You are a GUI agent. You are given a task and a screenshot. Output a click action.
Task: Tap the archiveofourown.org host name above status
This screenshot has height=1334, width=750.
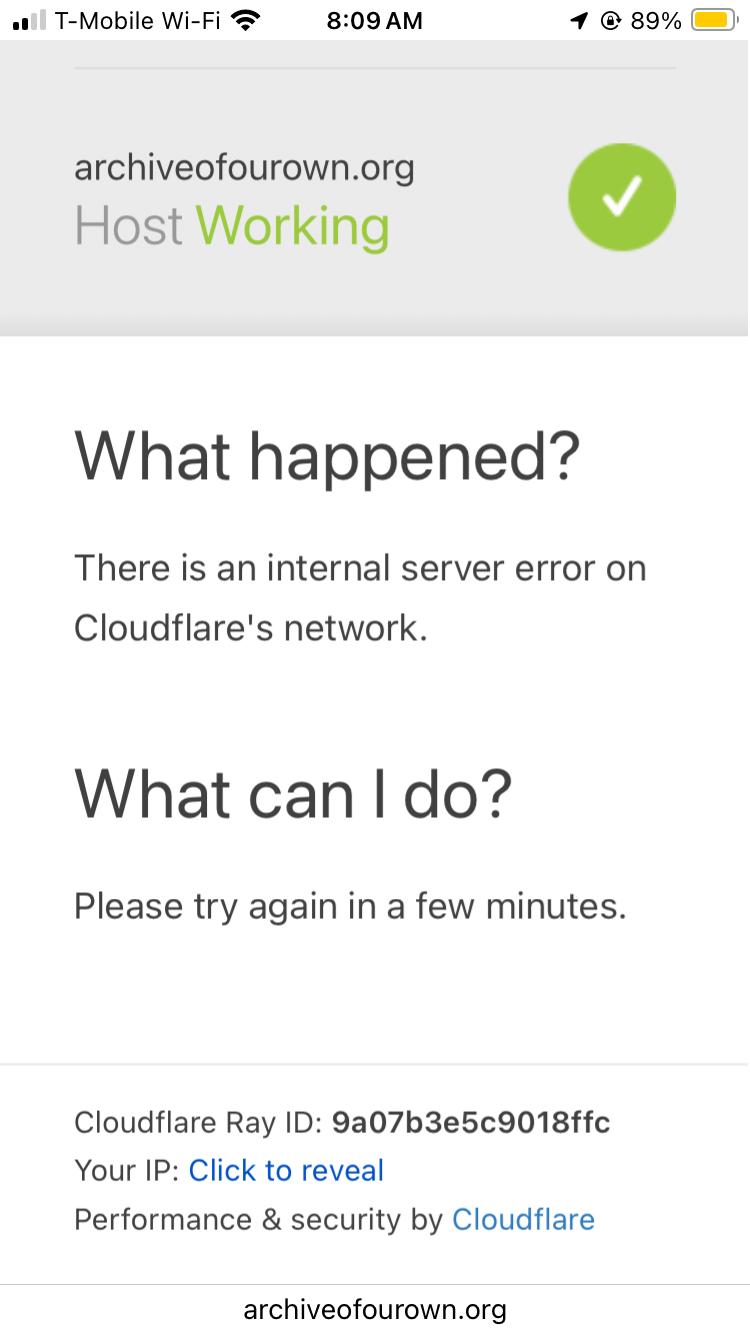pos(244,167)
